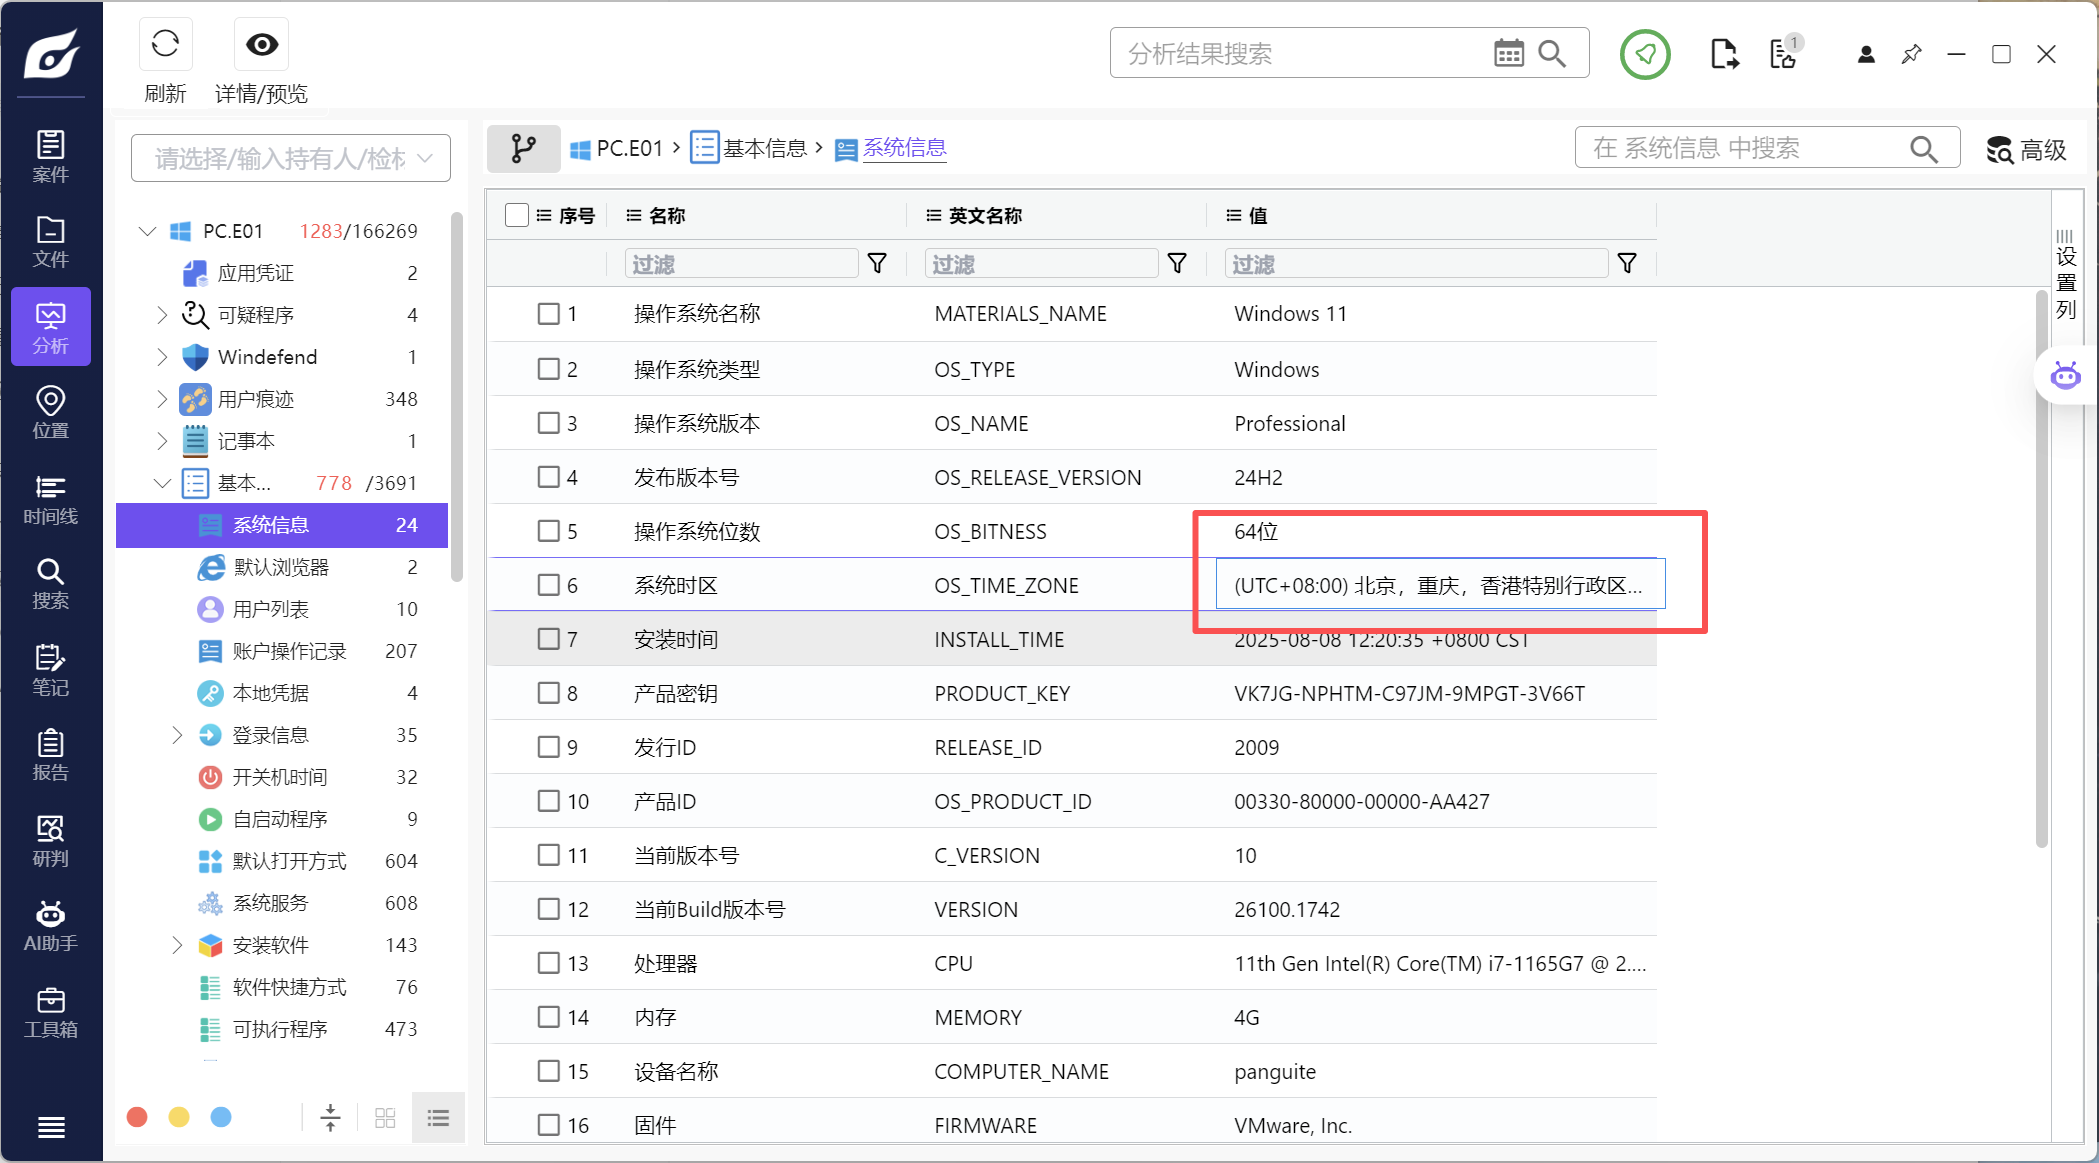
Task: Click the file export icon in the top bar
Action: click(1724, 54)
